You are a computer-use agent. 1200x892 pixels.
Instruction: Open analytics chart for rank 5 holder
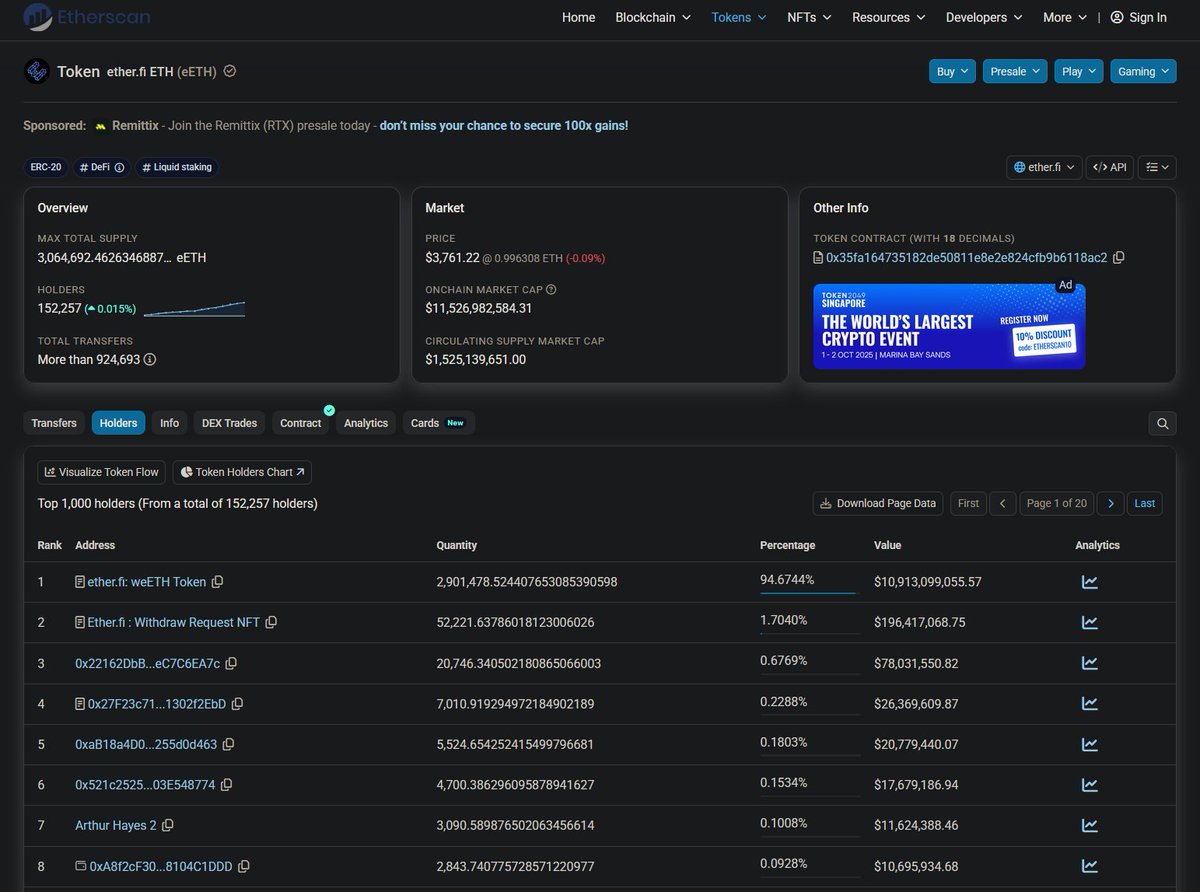coord(1090,744)
